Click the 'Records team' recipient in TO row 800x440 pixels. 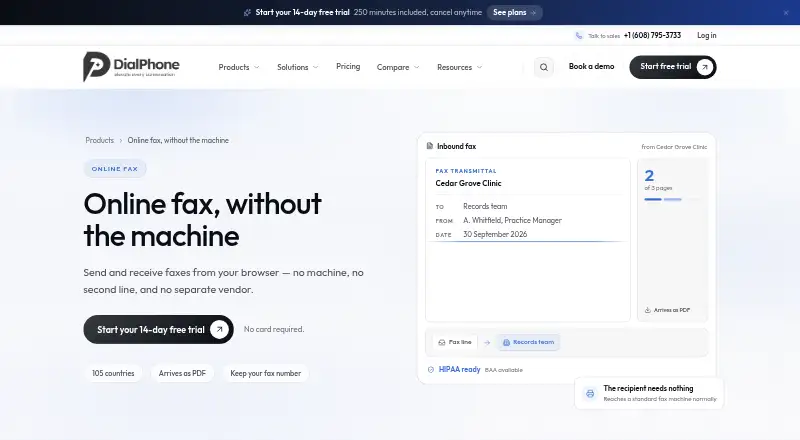(485, 206)
